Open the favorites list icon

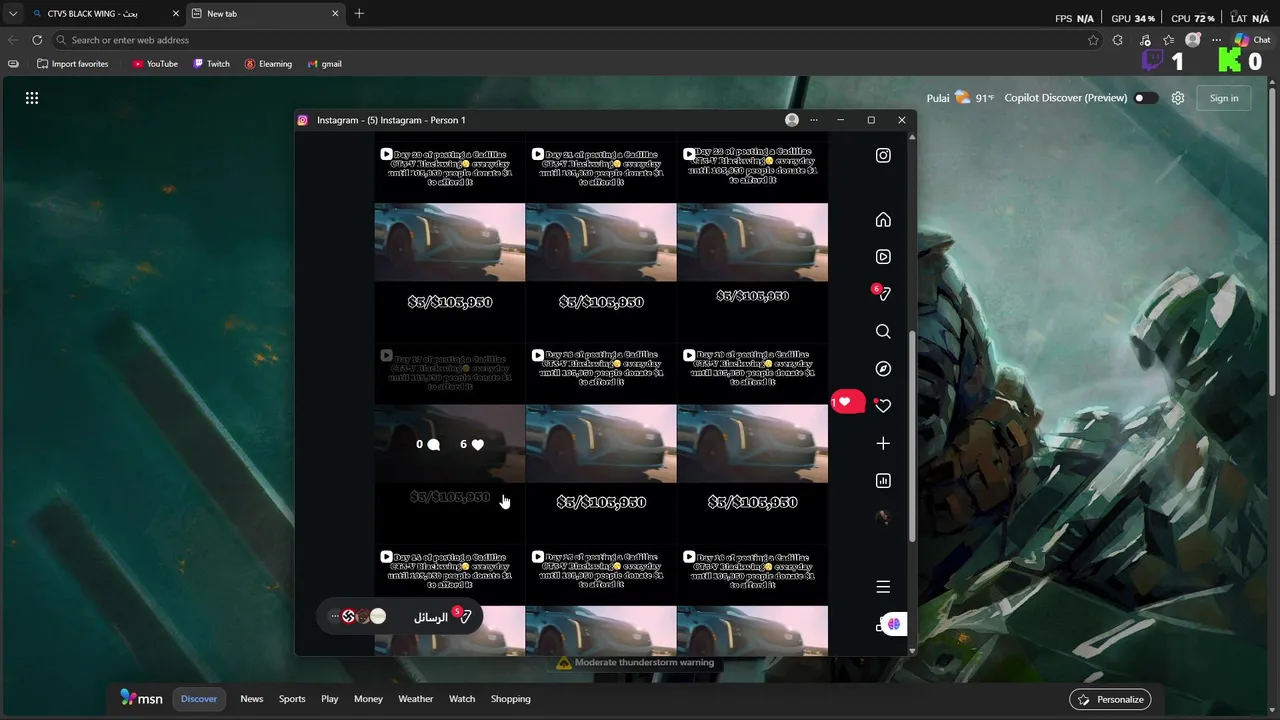1169,40
